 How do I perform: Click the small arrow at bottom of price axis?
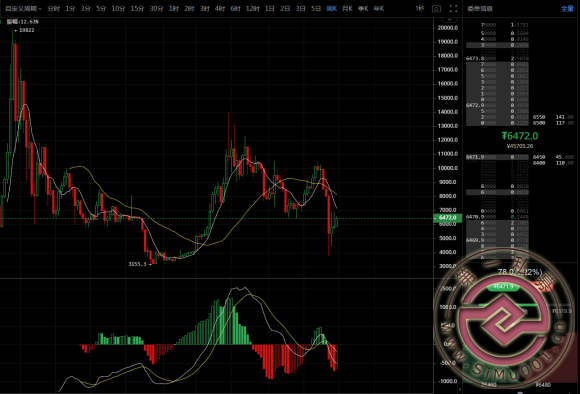tap(460, 389)
